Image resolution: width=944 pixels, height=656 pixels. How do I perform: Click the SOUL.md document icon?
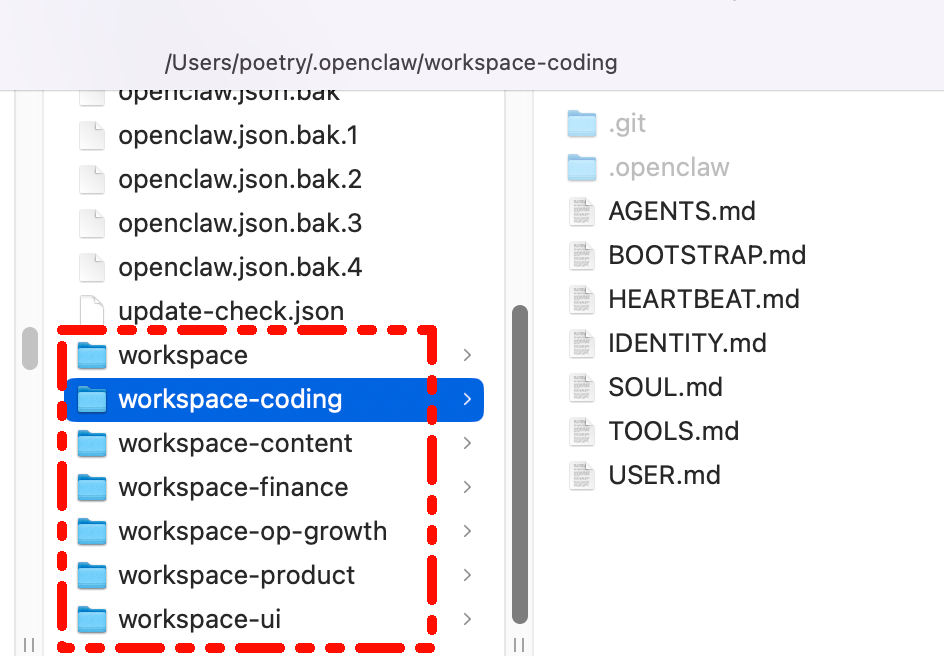[582, 388]
